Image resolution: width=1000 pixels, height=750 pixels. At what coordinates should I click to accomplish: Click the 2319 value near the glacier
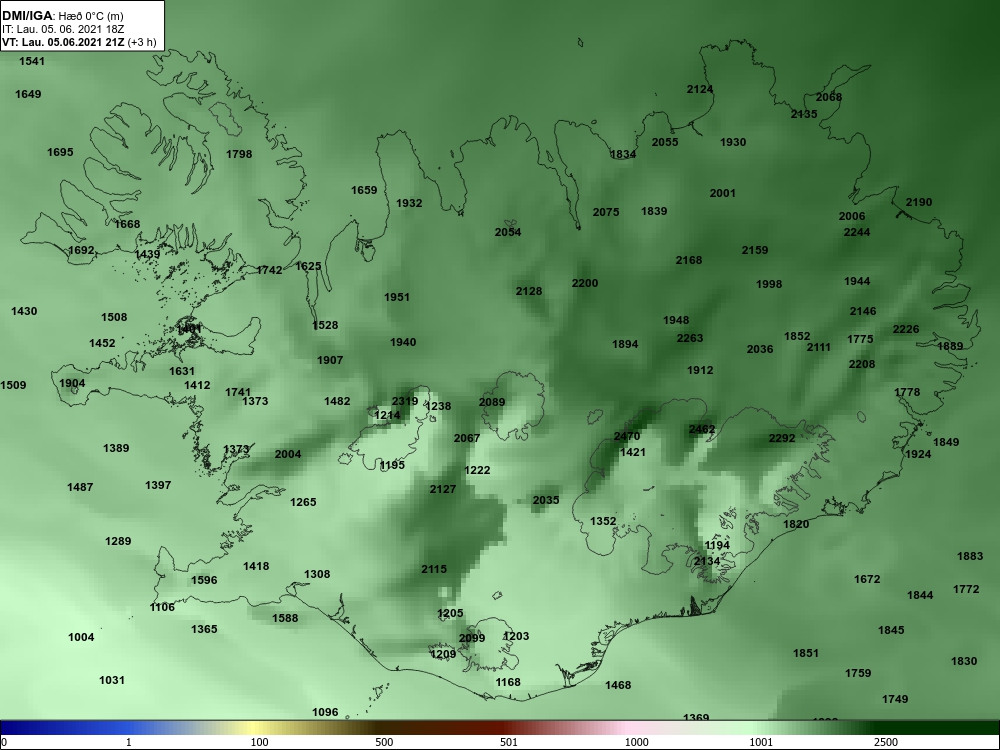(405, 401)
